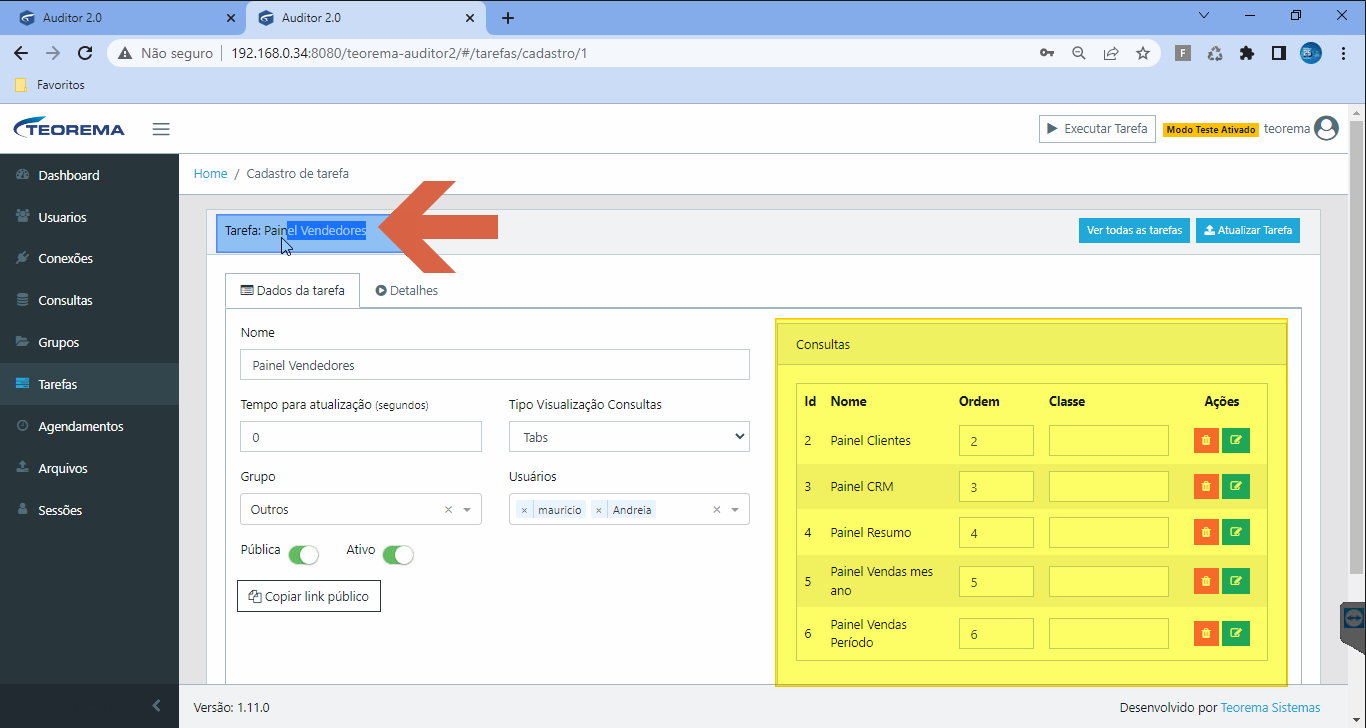Screen dimensions: 1366x728
Task: Delete the Painel Resumo query
Action: point(1206,532)
